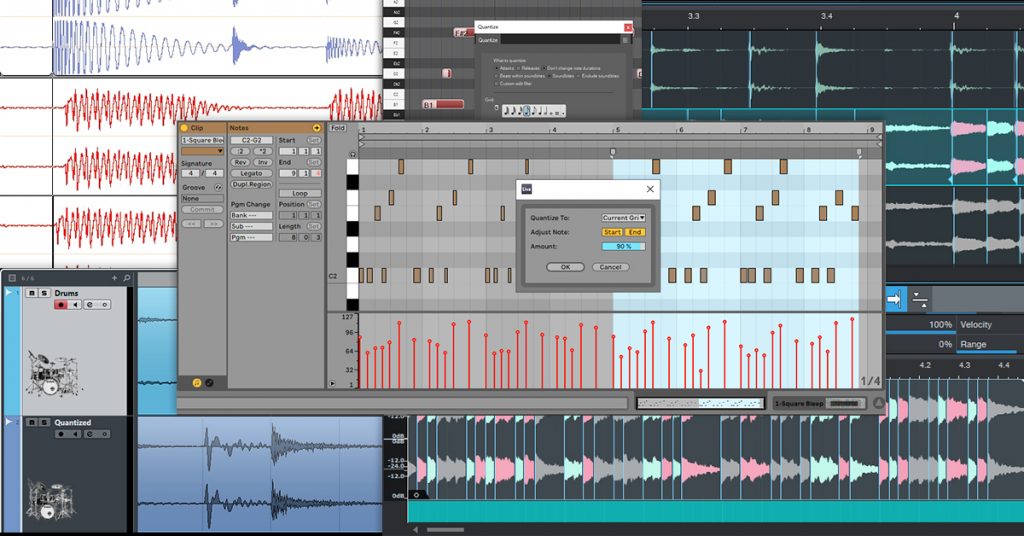Confirm quantize with the OK button
The height and width of the screenshot is (536, 1024).
(565, 267)
